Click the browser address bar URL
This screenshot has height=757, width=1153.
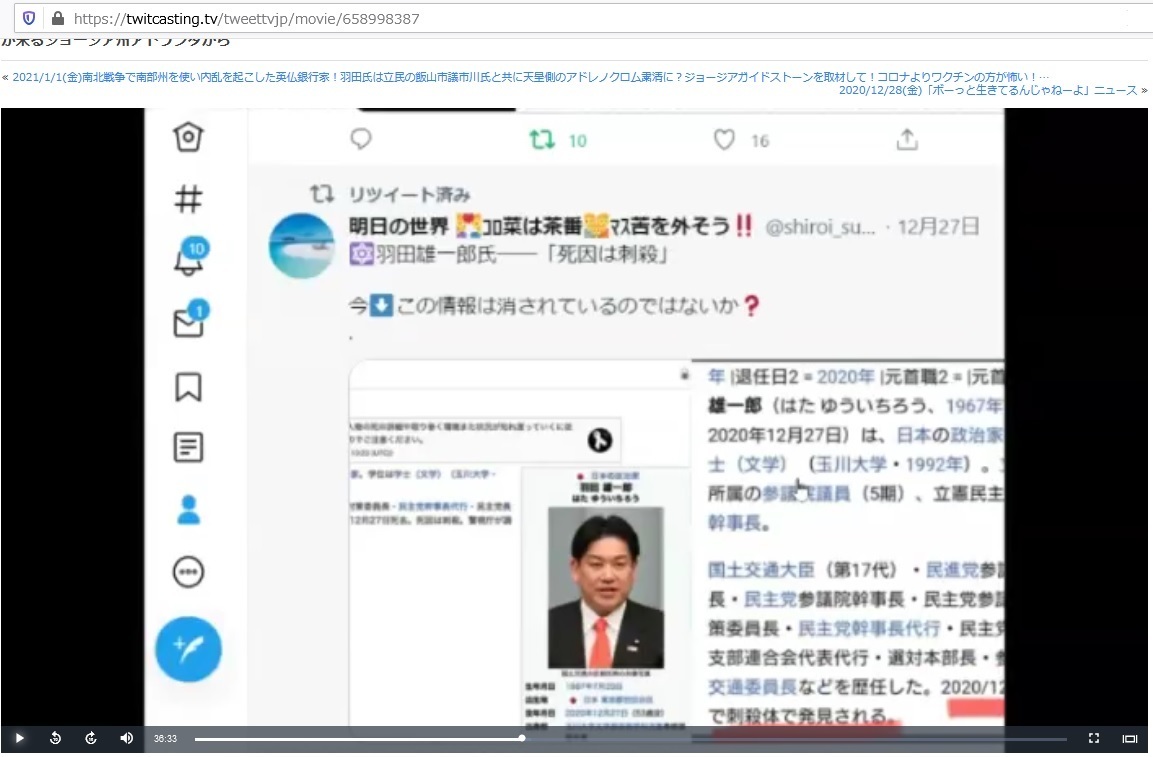tap(246, 18)
